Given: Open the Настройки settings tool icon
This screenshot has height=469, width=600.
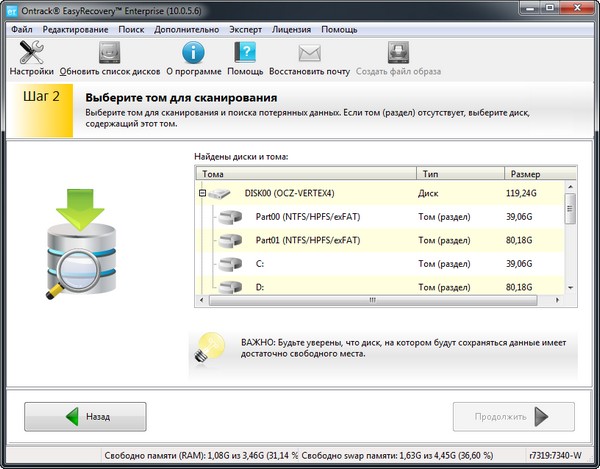Looking at the screenshot, I should pyautogui.click(x=31, y=53).
